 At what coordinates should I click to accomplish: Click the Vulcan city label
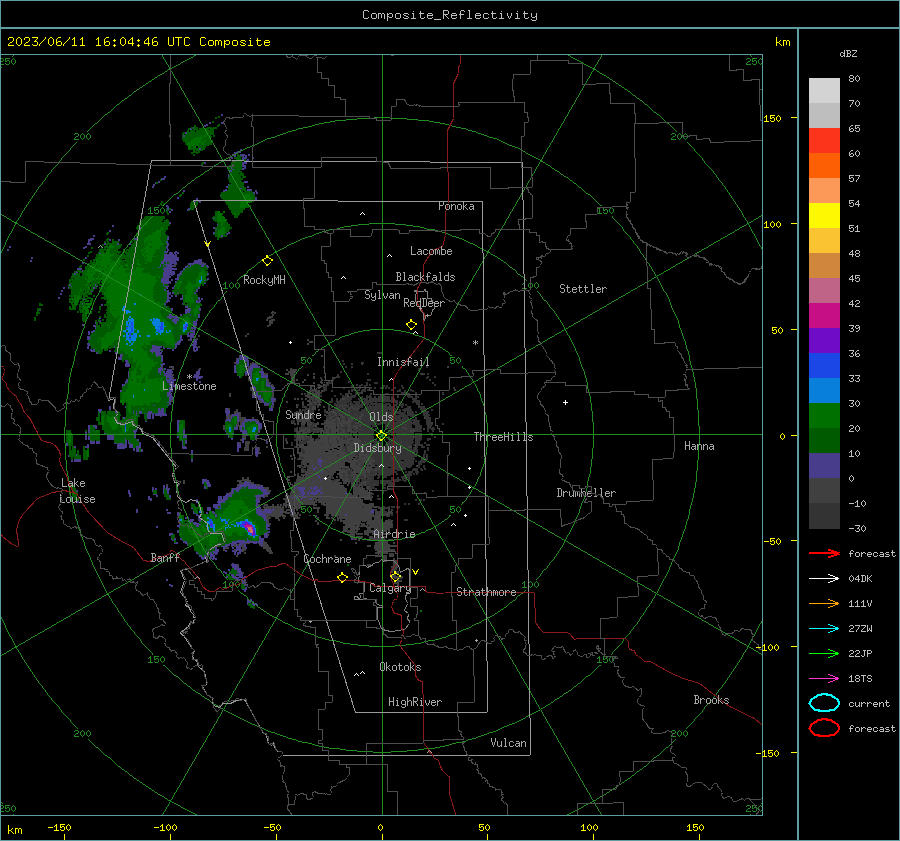[509, 743]
